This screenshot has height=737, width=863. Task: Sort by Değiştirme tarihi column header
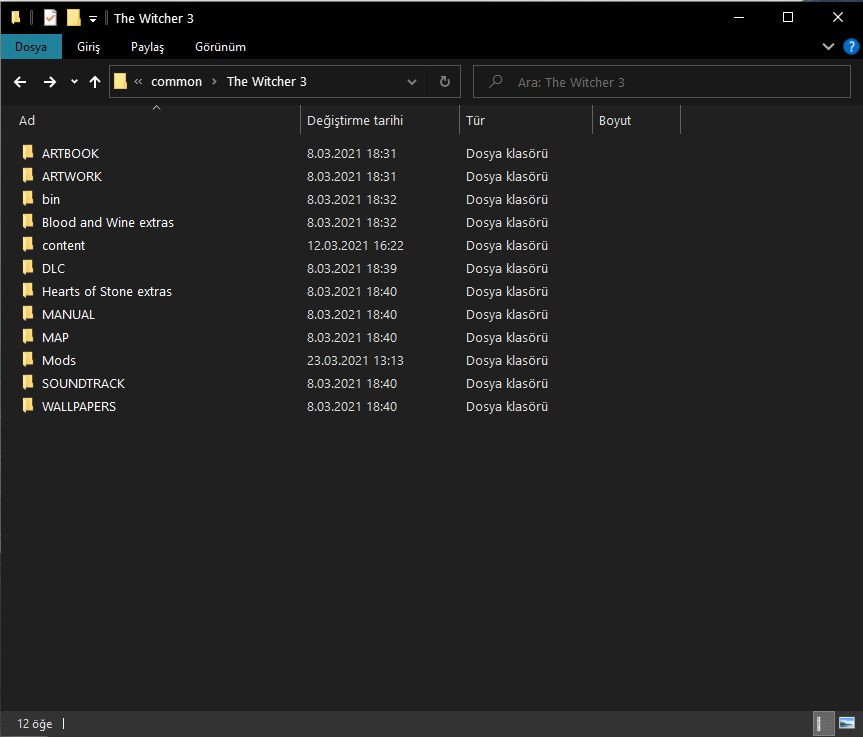tap(380, 121)
